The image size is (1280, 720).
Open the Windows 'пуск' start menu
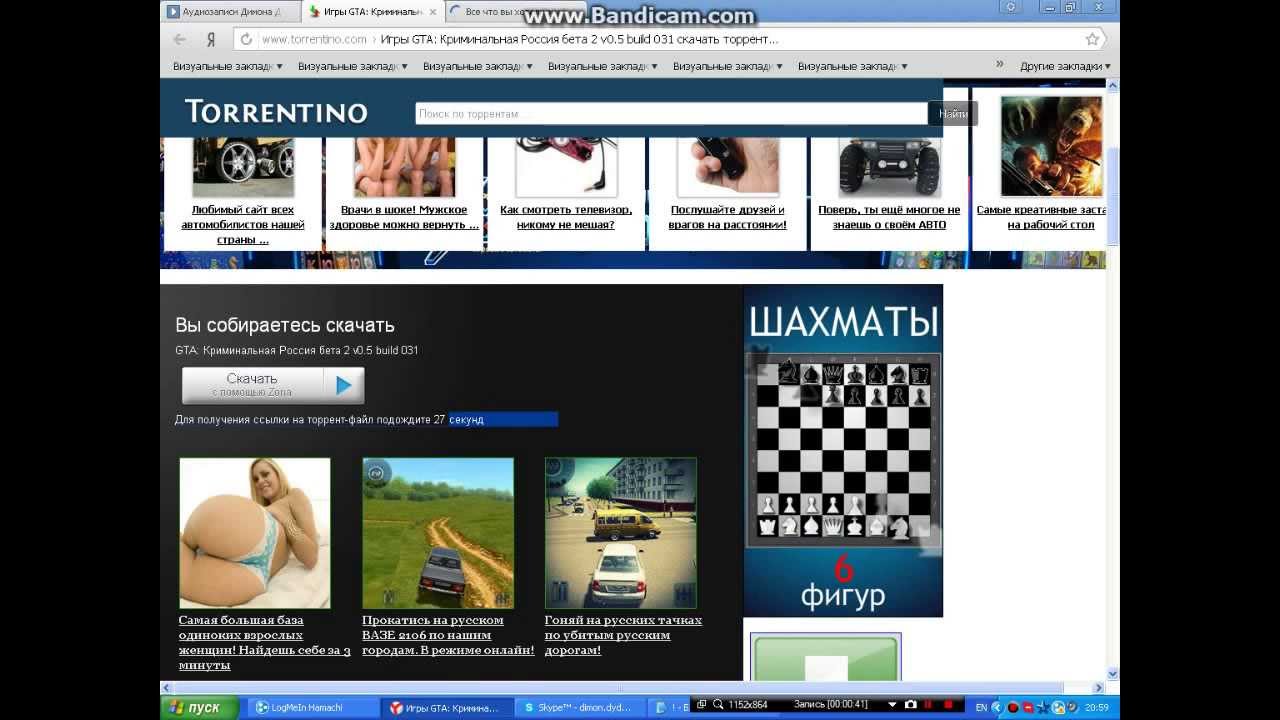click(199, 707)
